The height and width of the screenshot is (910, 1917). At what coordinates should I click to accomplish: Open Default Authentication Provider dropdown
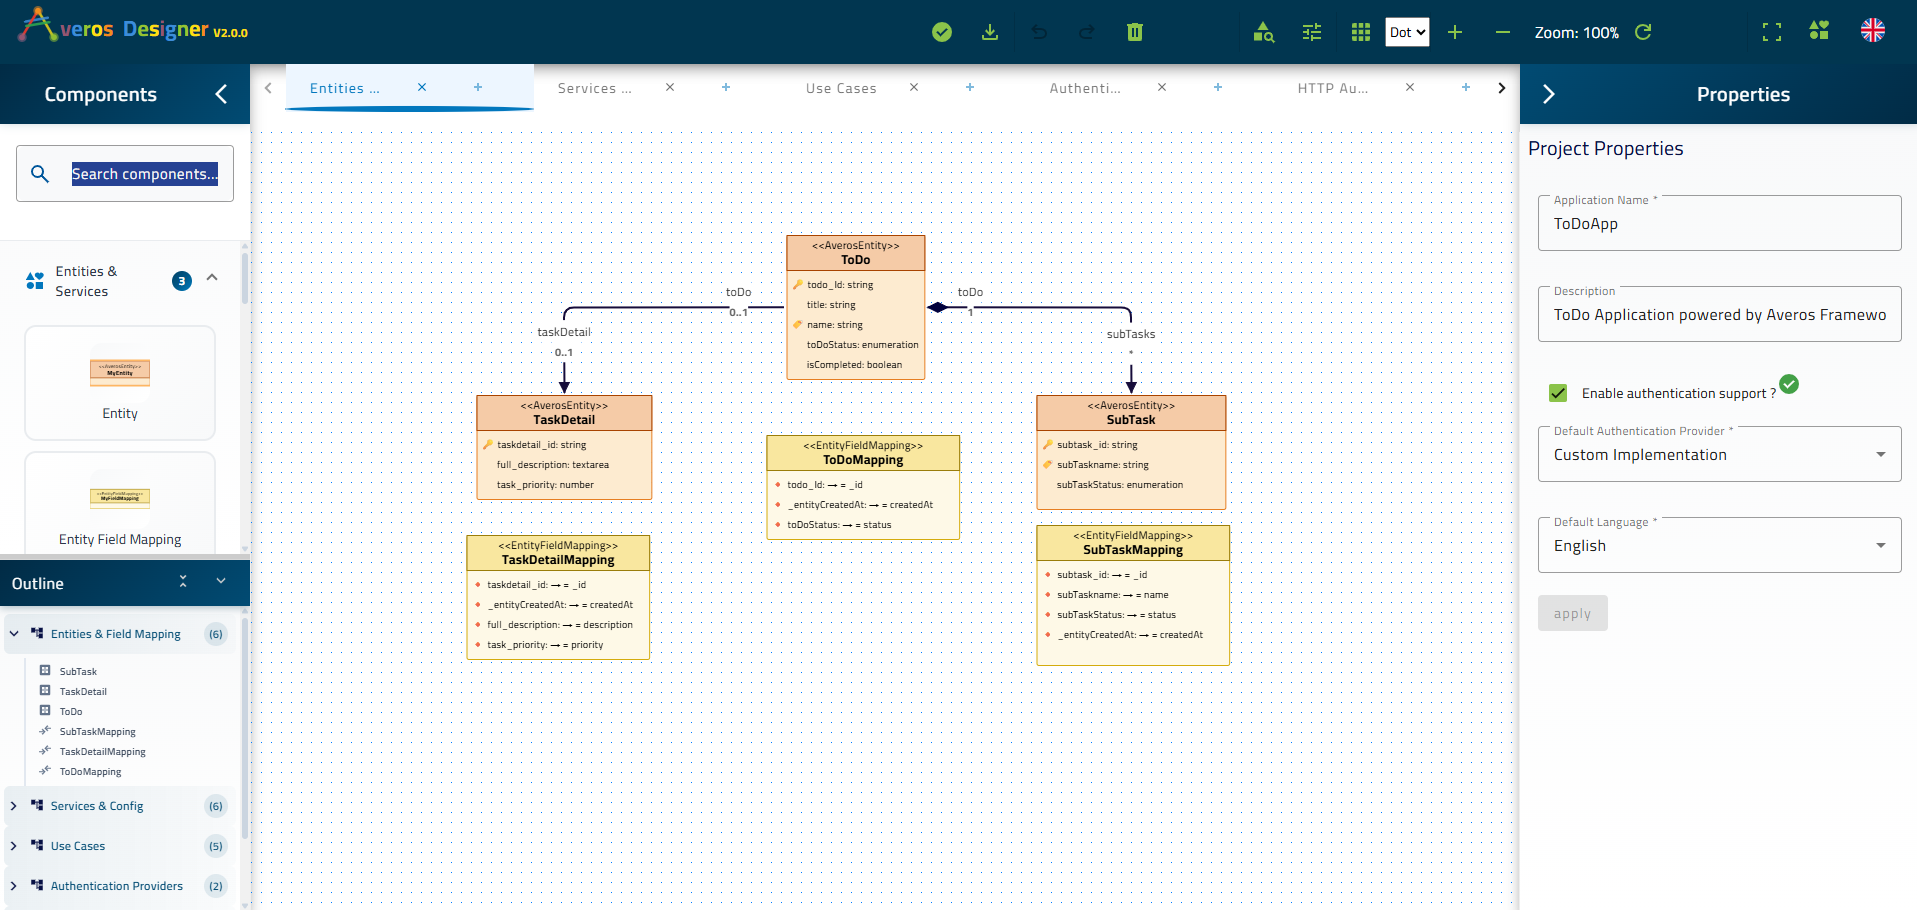(x=1719, y=455)
